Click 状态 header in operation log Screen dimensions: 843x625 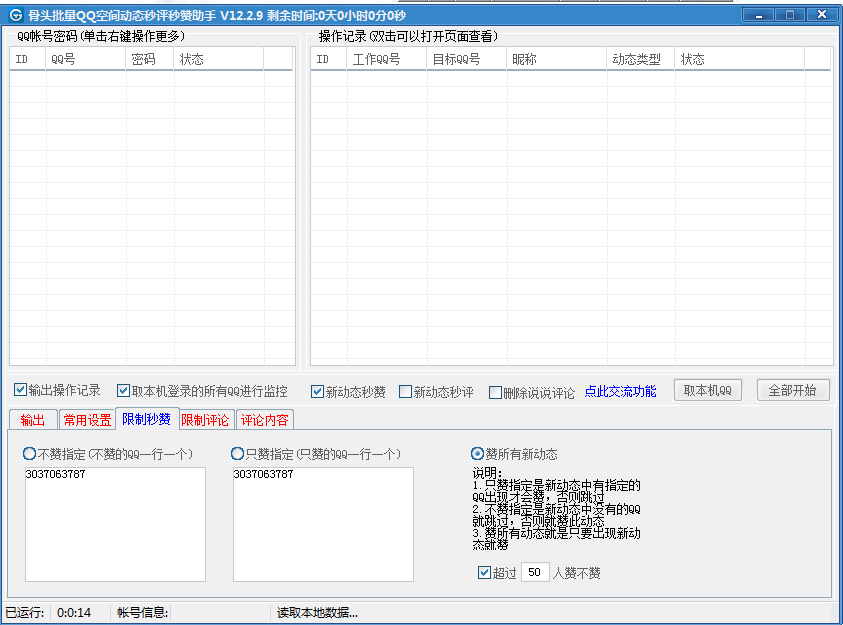(739, 59)
